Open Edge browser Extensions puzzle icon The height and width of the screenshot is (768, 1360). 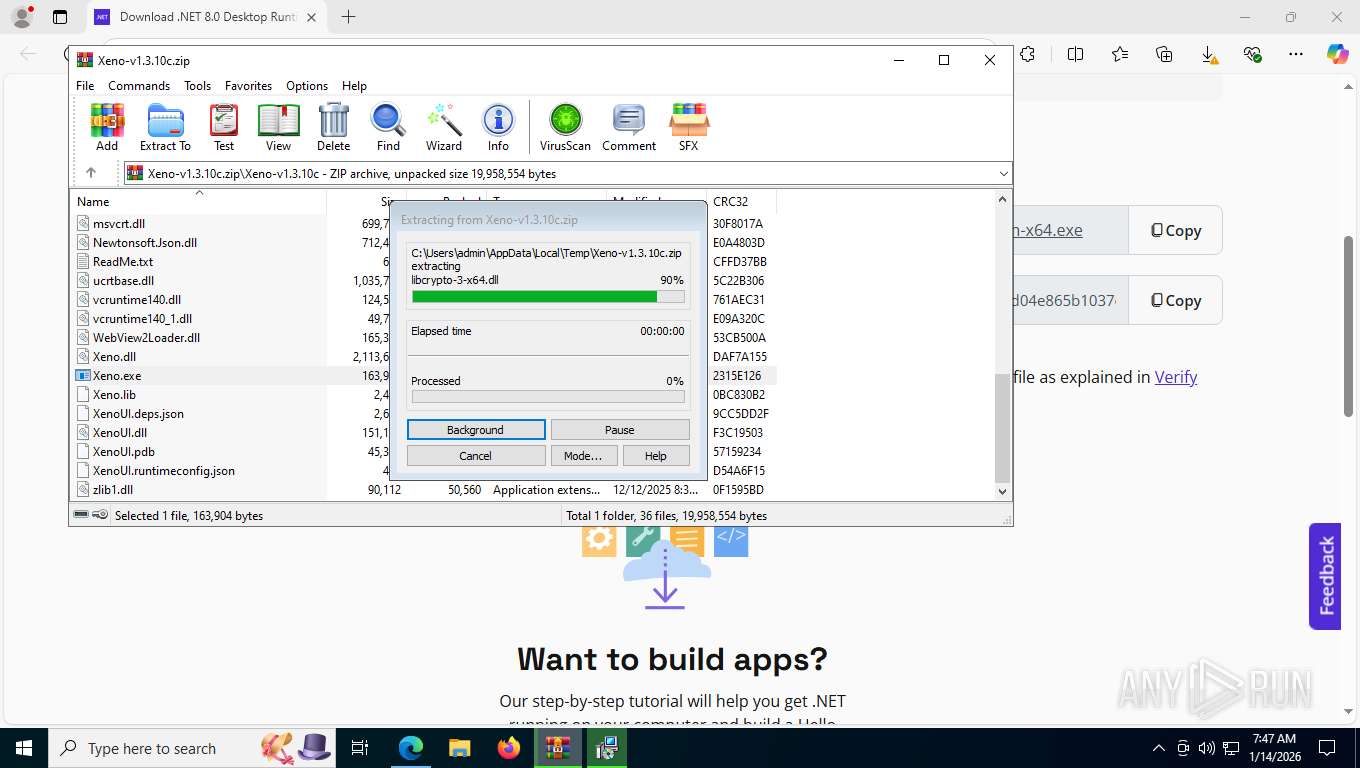(x=1028, y=54)
